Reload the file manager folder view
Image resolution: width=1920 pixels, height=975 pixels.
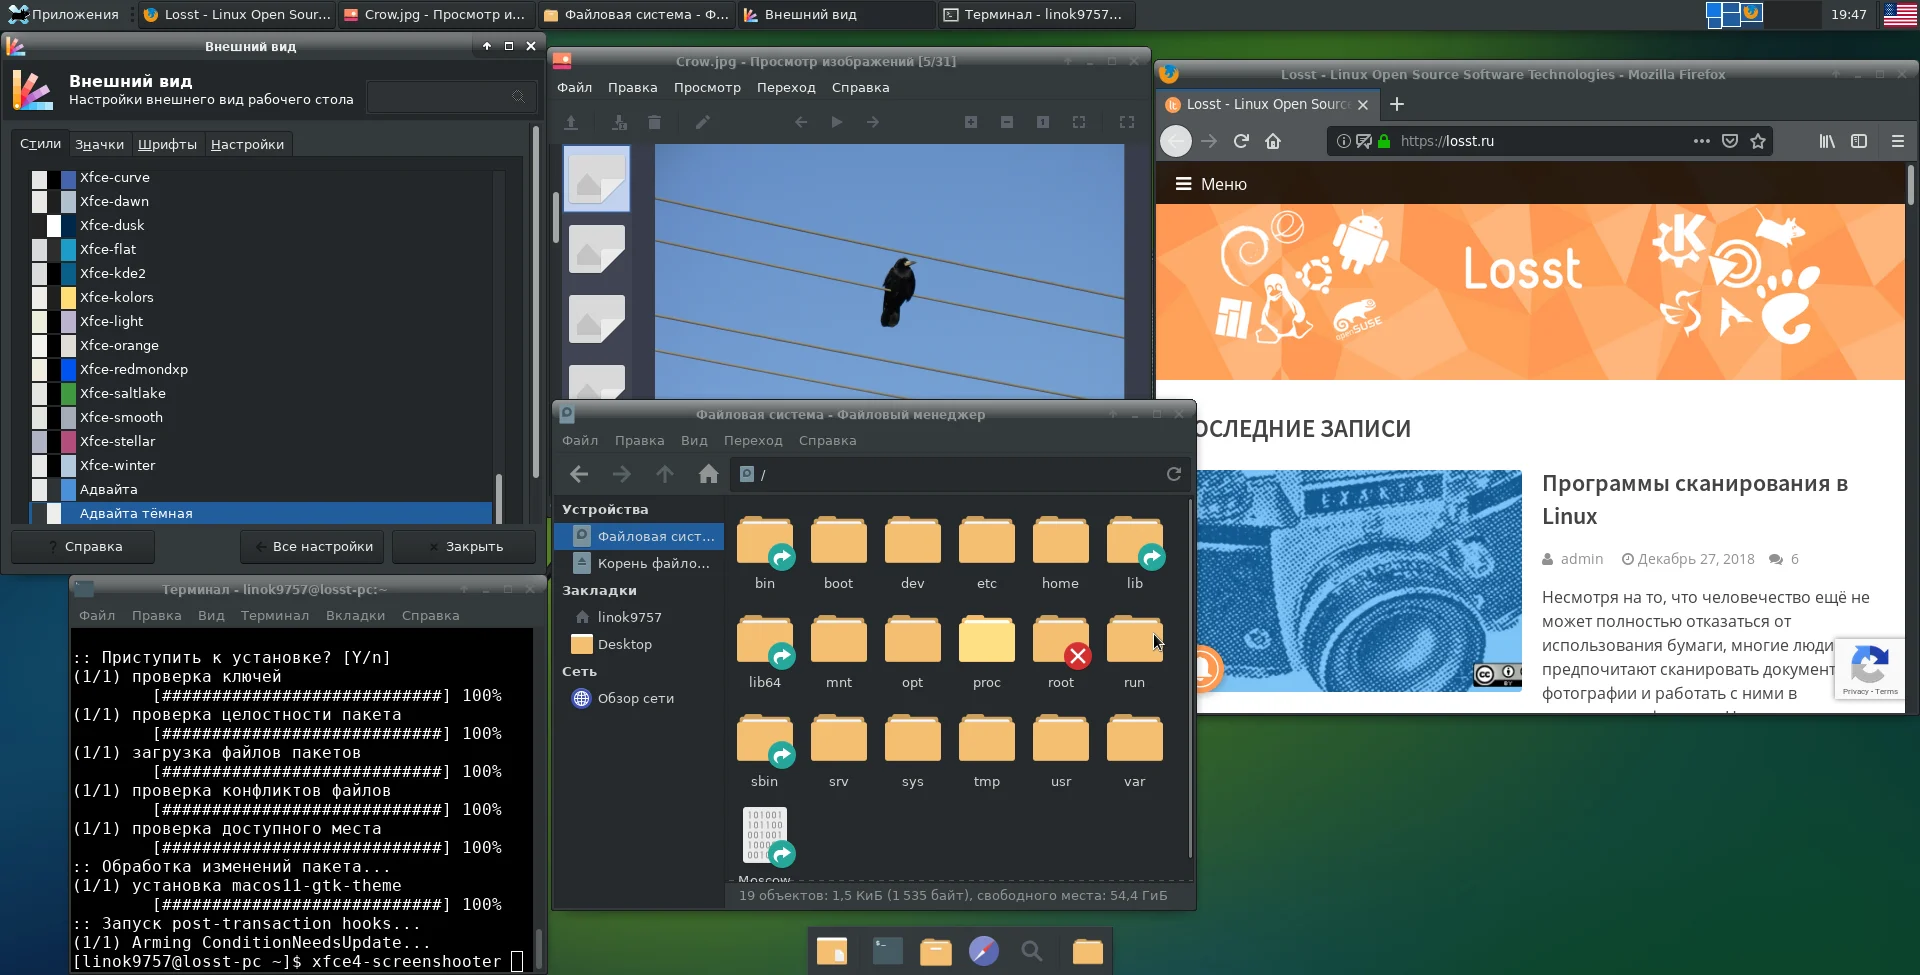(1174, 474)
